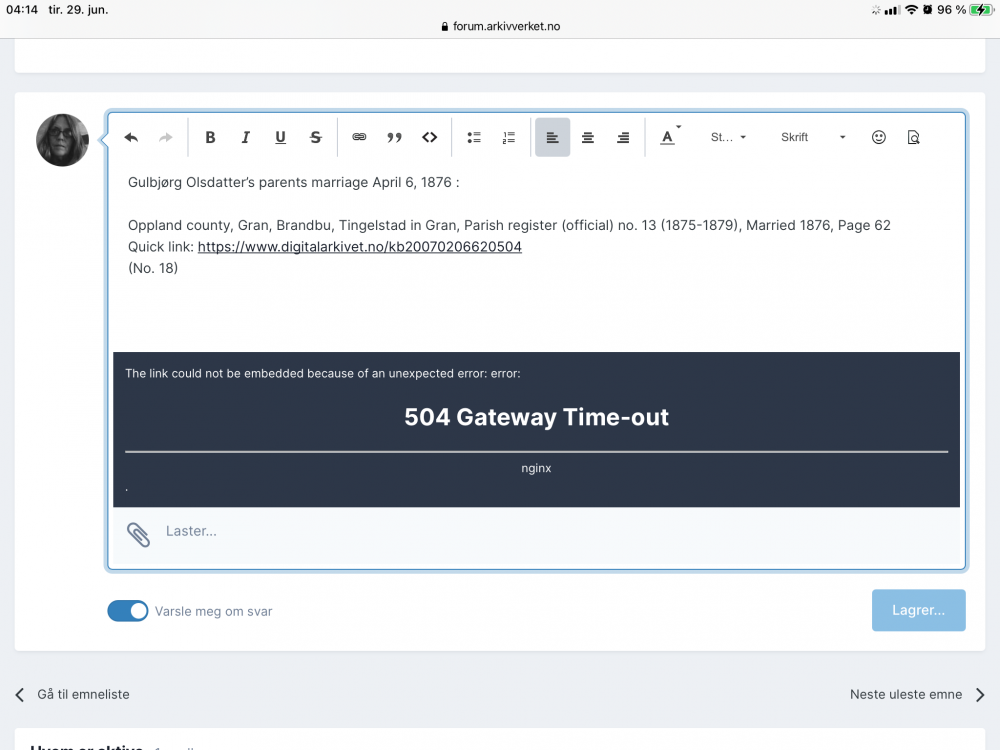1000x750 pixels.
Task: Toggle bold formatting
Action: (210, 137)
